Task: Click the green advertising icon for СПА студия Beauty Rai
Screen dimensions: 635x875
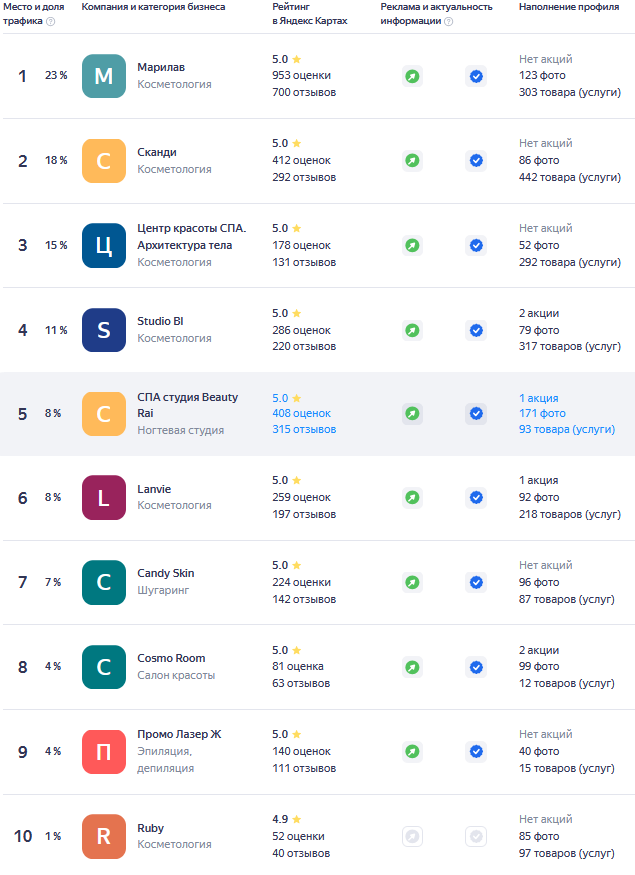Action: pos(412,414)
